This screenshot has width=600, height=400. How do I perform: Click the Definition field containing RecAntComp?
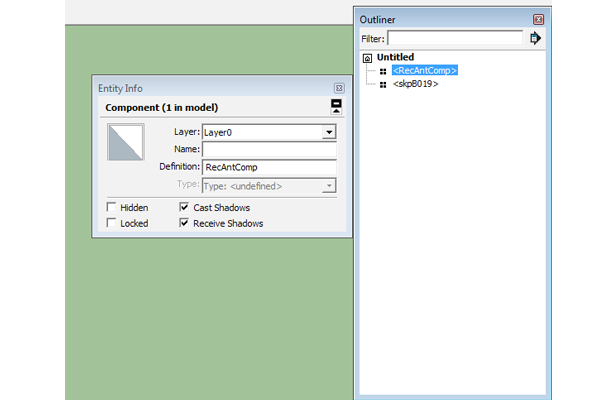pyautogui.click(x=268, y=167)
